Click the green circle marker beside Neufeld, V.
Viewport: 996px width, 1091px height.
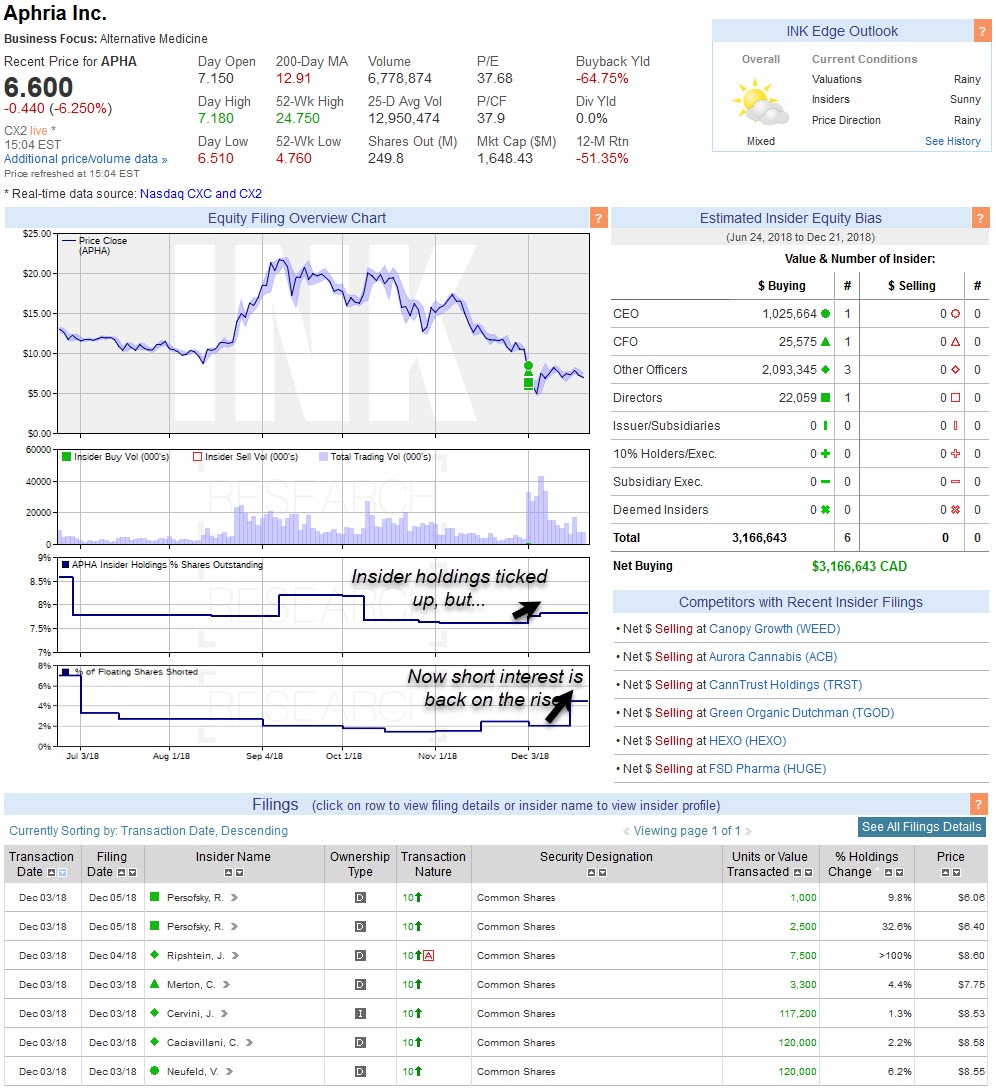(x=155, y=1071)
